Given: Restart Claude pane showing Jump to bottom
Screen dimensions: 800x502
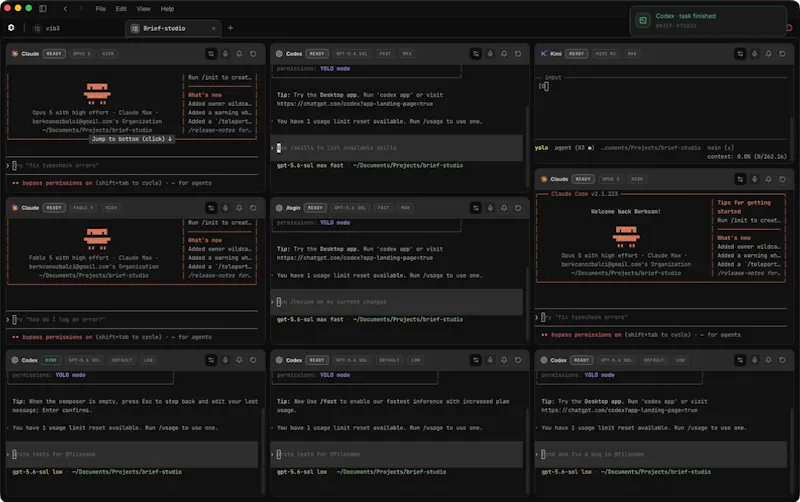Looking at the screenshot, I should click(253, 54).
